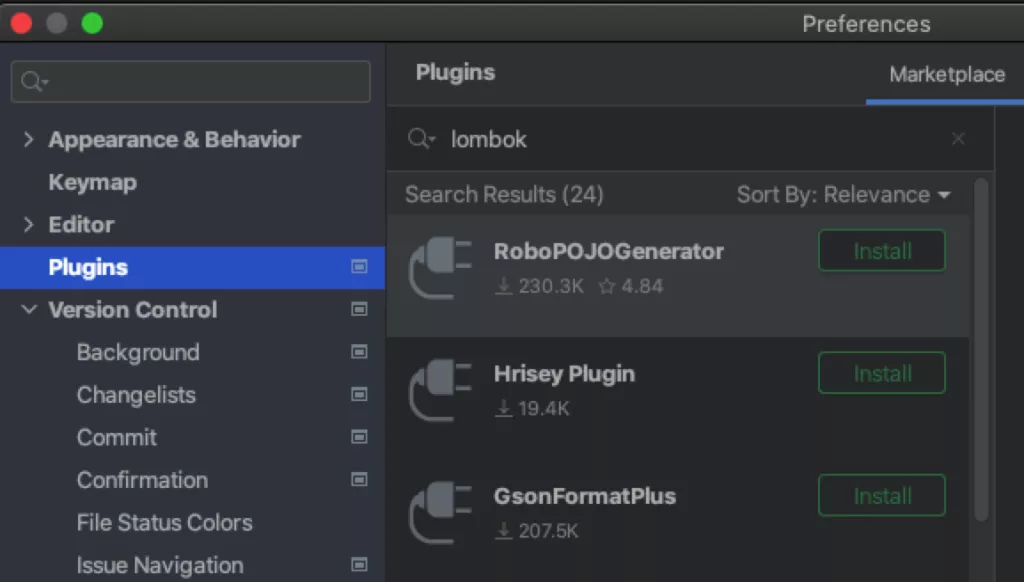The image size is (1024, 582).
Task: Open the Sort By: Relevance dropdown
Action: point(844,195)
